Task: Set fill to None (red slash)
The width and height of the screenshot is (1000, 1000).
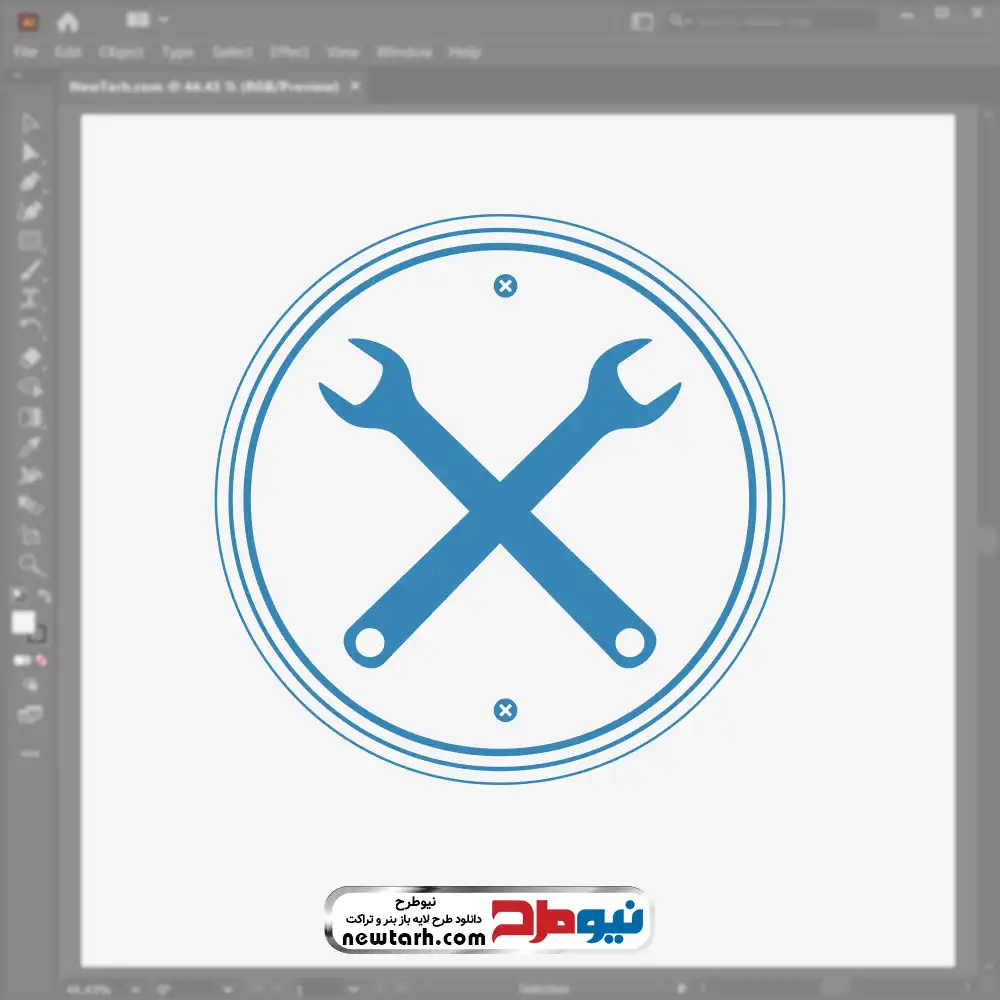Action: click(42, 661)
